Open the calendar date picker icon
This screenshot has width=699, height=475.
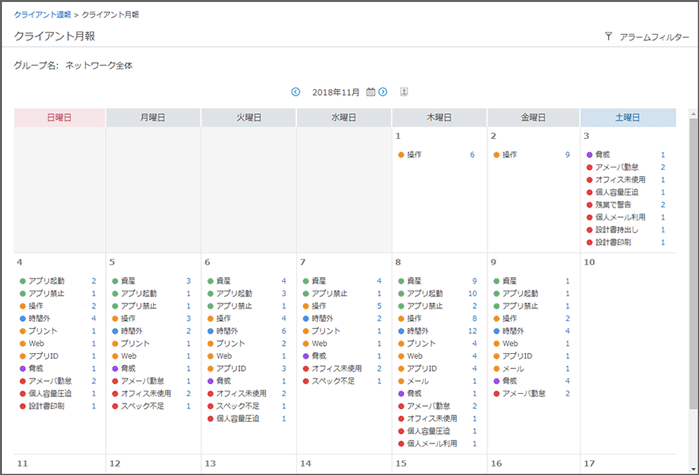371,92
